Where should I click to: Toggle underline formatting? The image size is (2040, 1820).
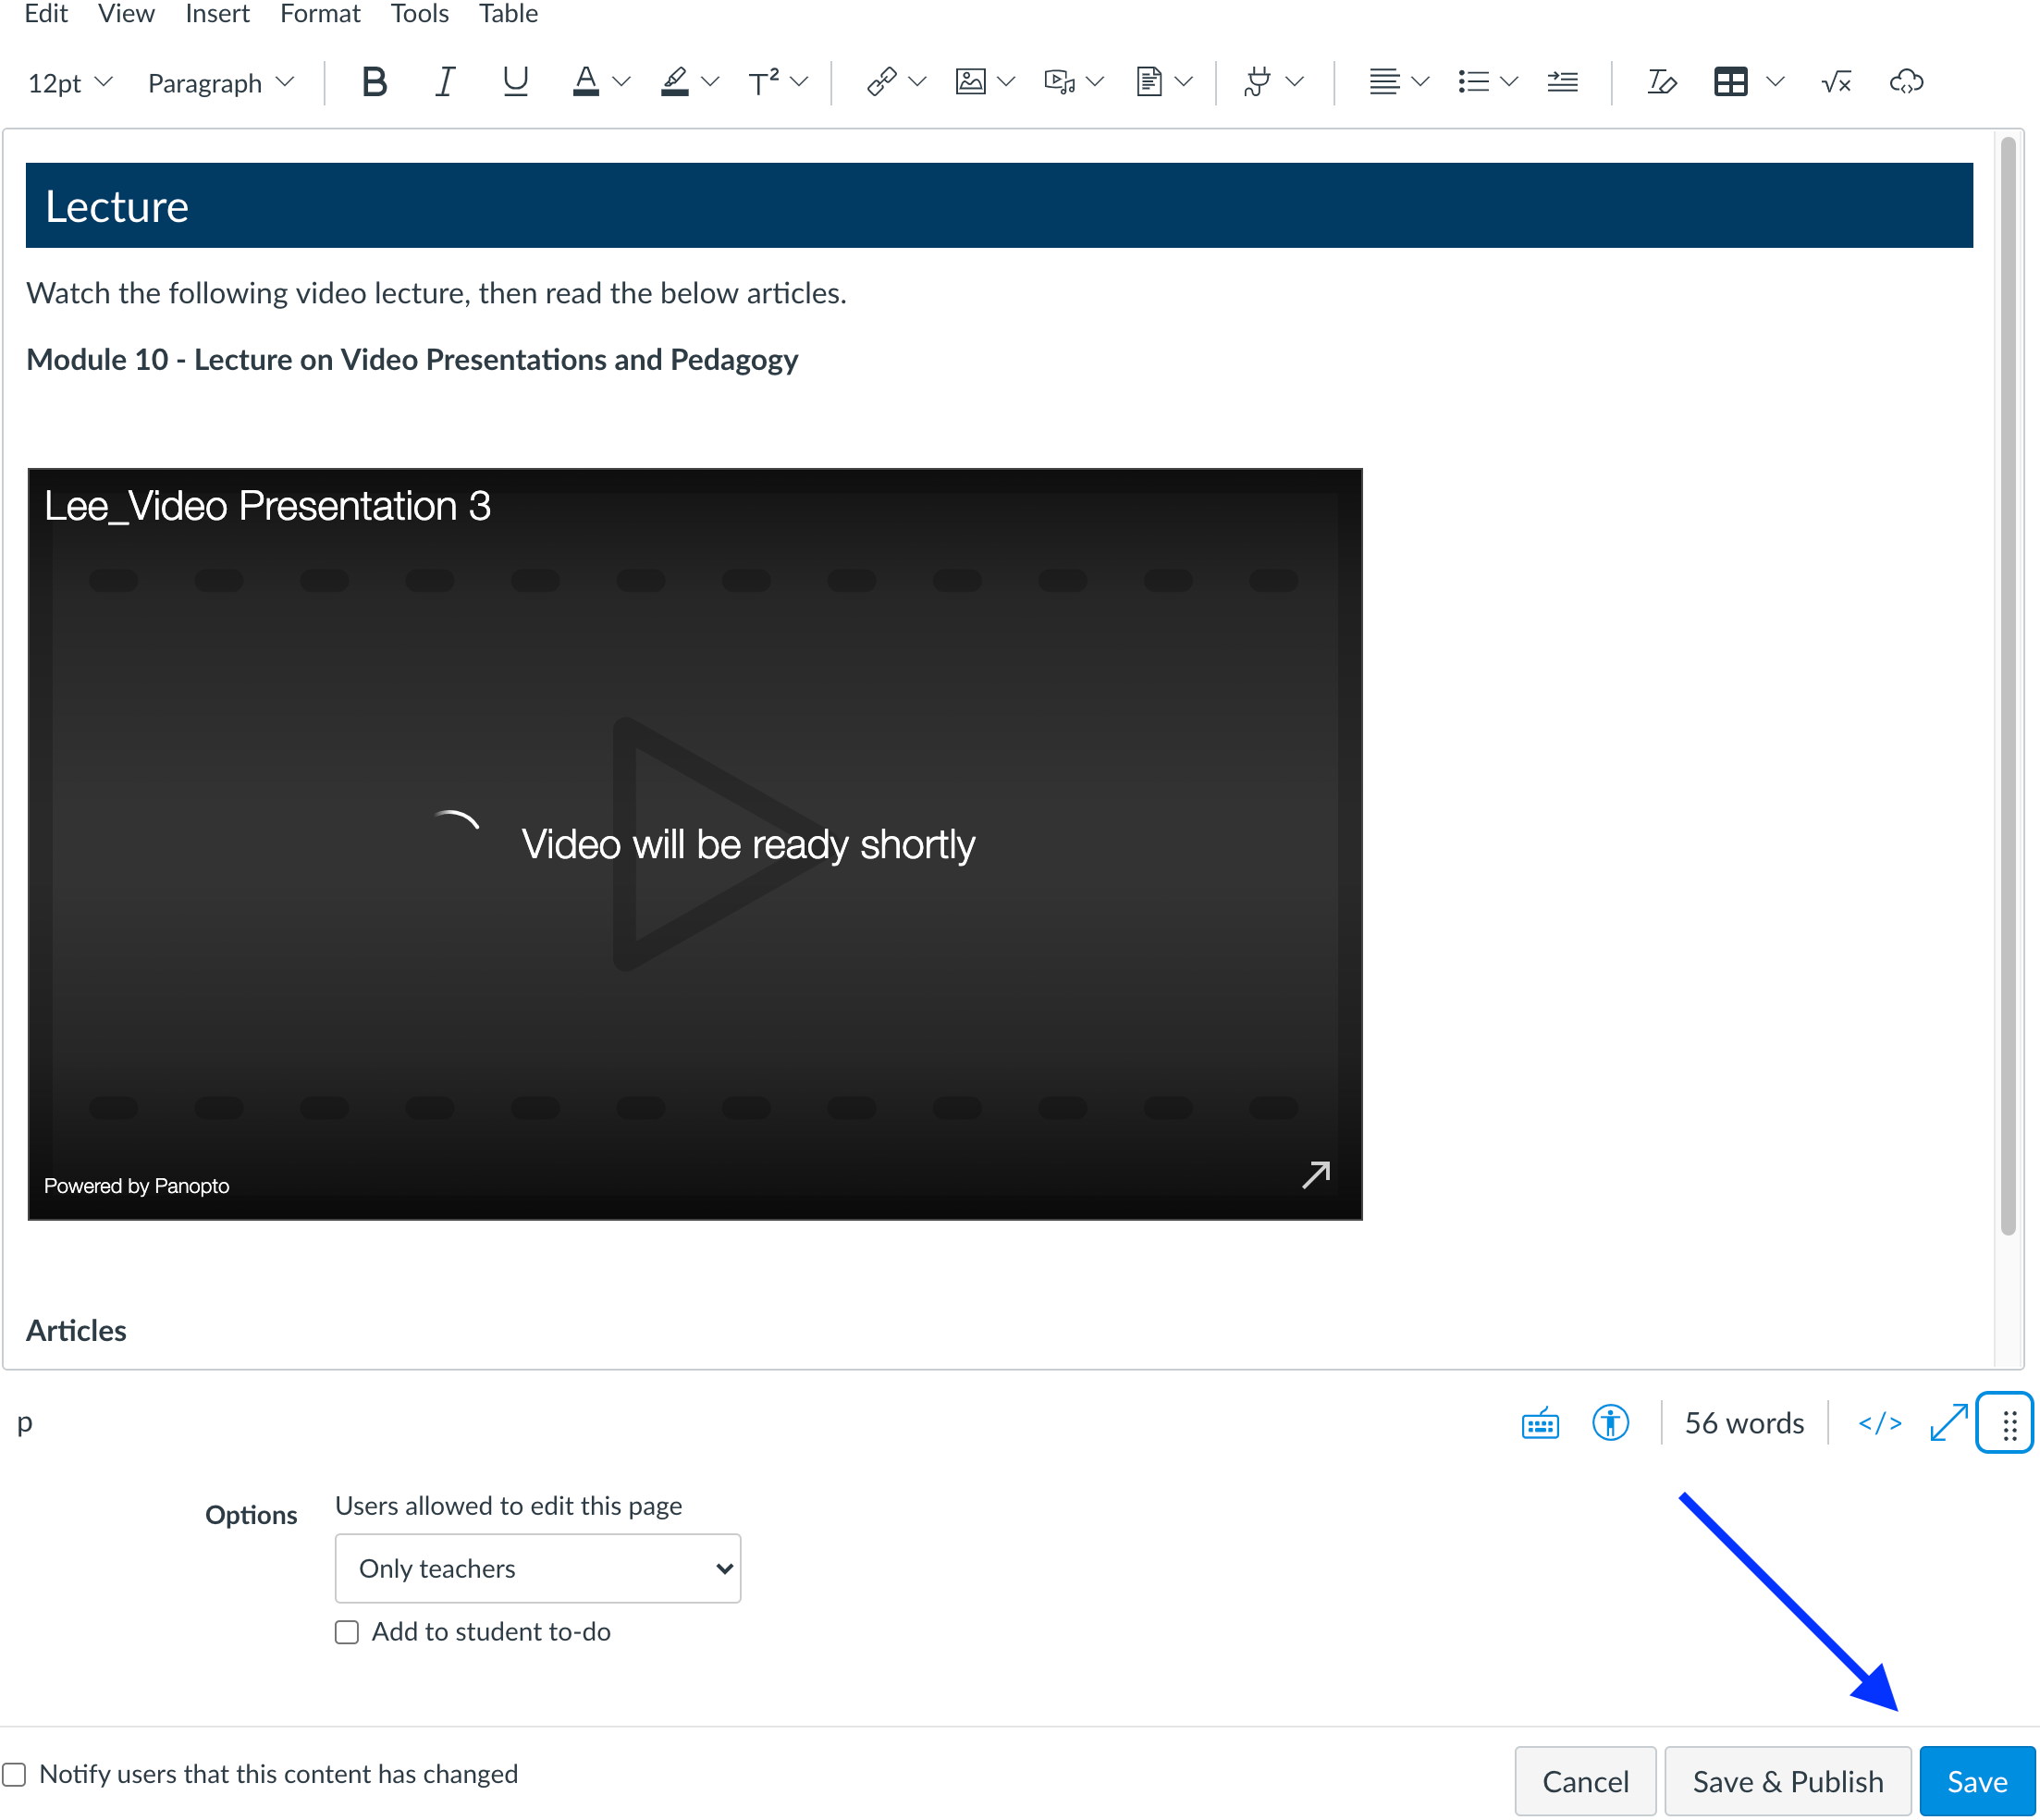pos(515,82)
